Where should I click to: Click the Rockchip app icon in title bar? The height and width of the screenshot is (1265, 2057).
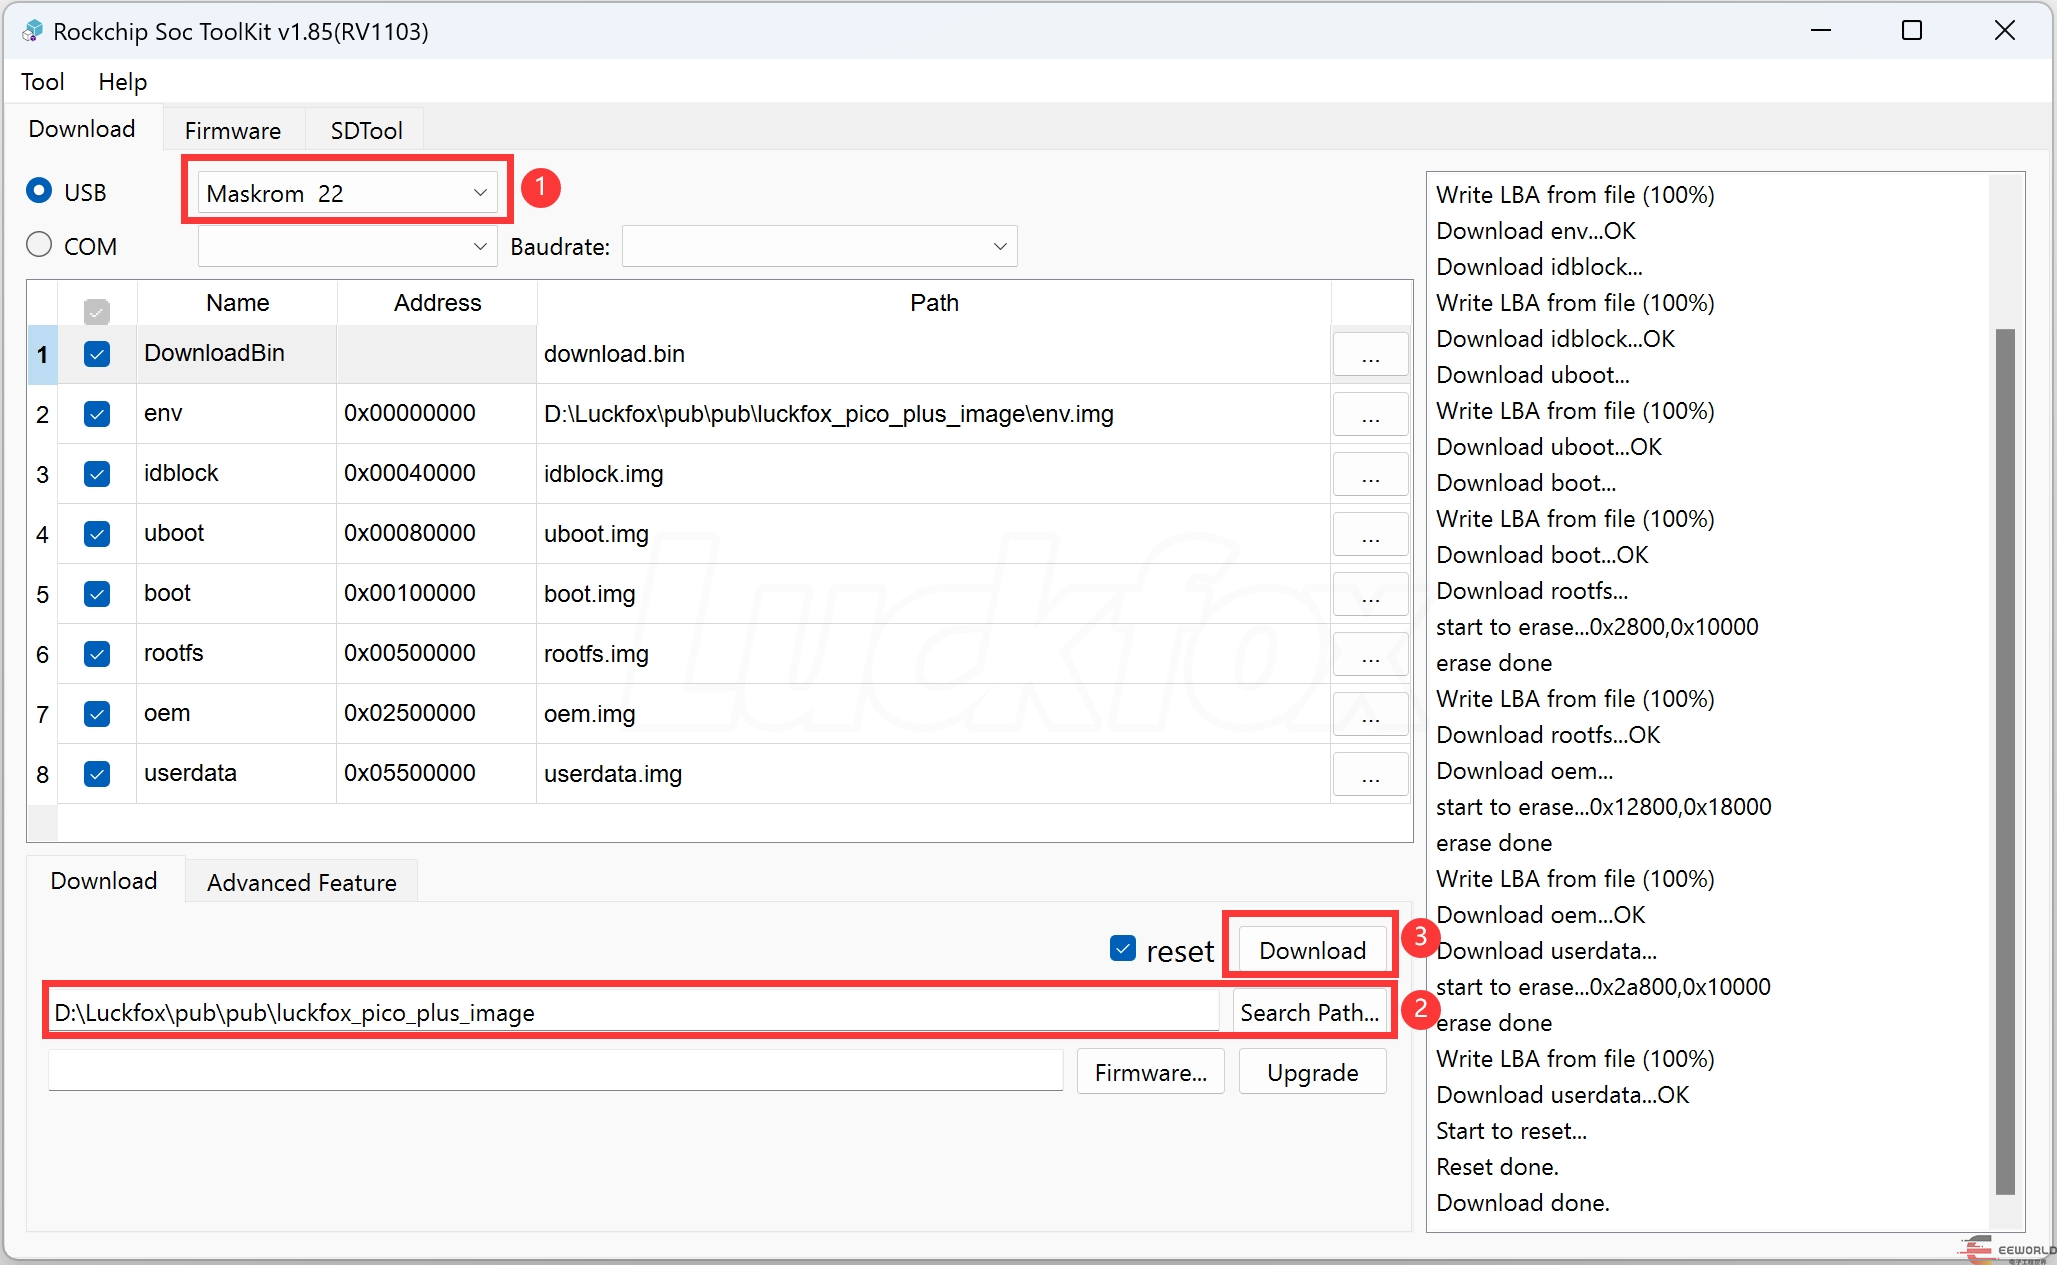coord(32,31)
